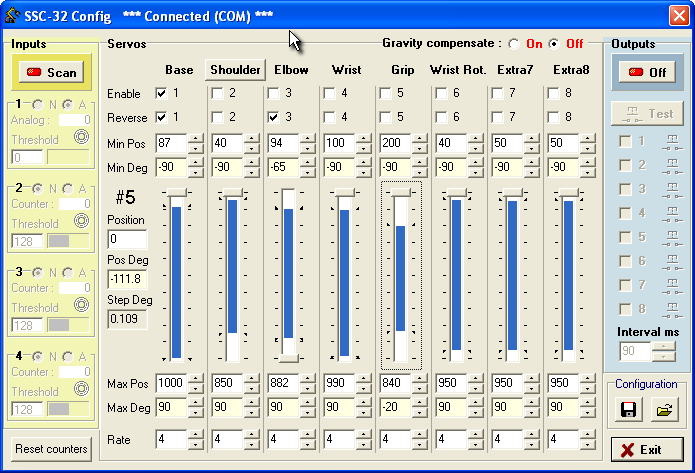The width and height of the screenshot is (695, 473).
Task: Check Reverse for servo 4 Wrist
Action: pyautogui.click(x=329, y=117)
